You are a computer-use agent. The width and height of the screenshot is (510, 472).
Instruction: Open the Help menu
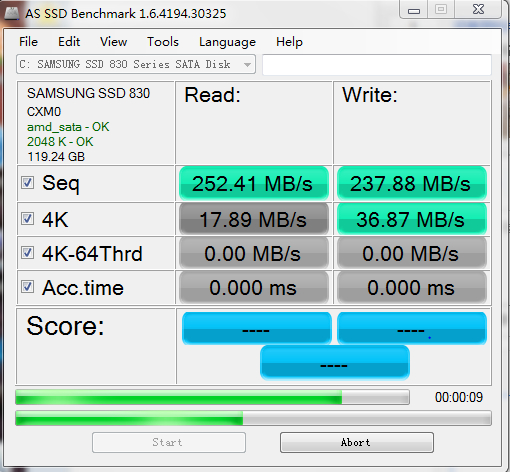pos(289,42)
